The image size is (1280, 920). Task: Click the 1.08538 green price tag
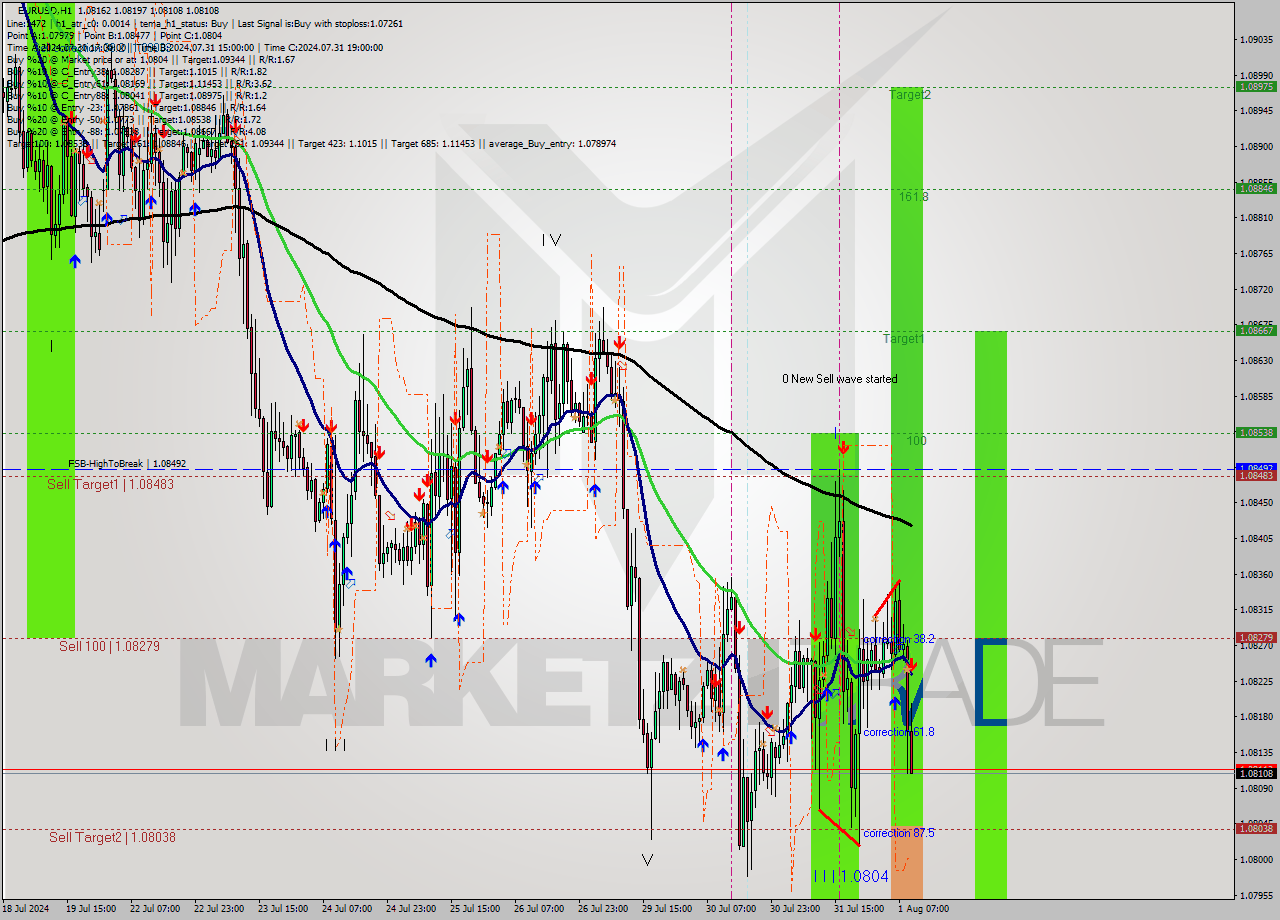(1256, 432)
